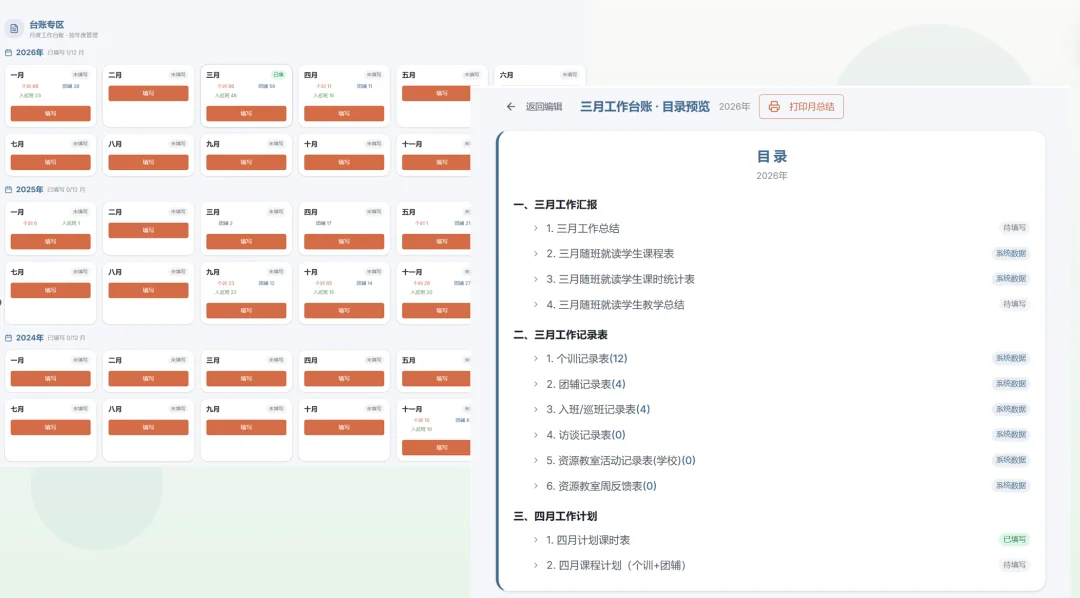Image resolution: width=1080 pixels, height=598 pixels.
Task: Expand the 6. 资源教室周反馈表(0) chevron
Action: (536, 486)
